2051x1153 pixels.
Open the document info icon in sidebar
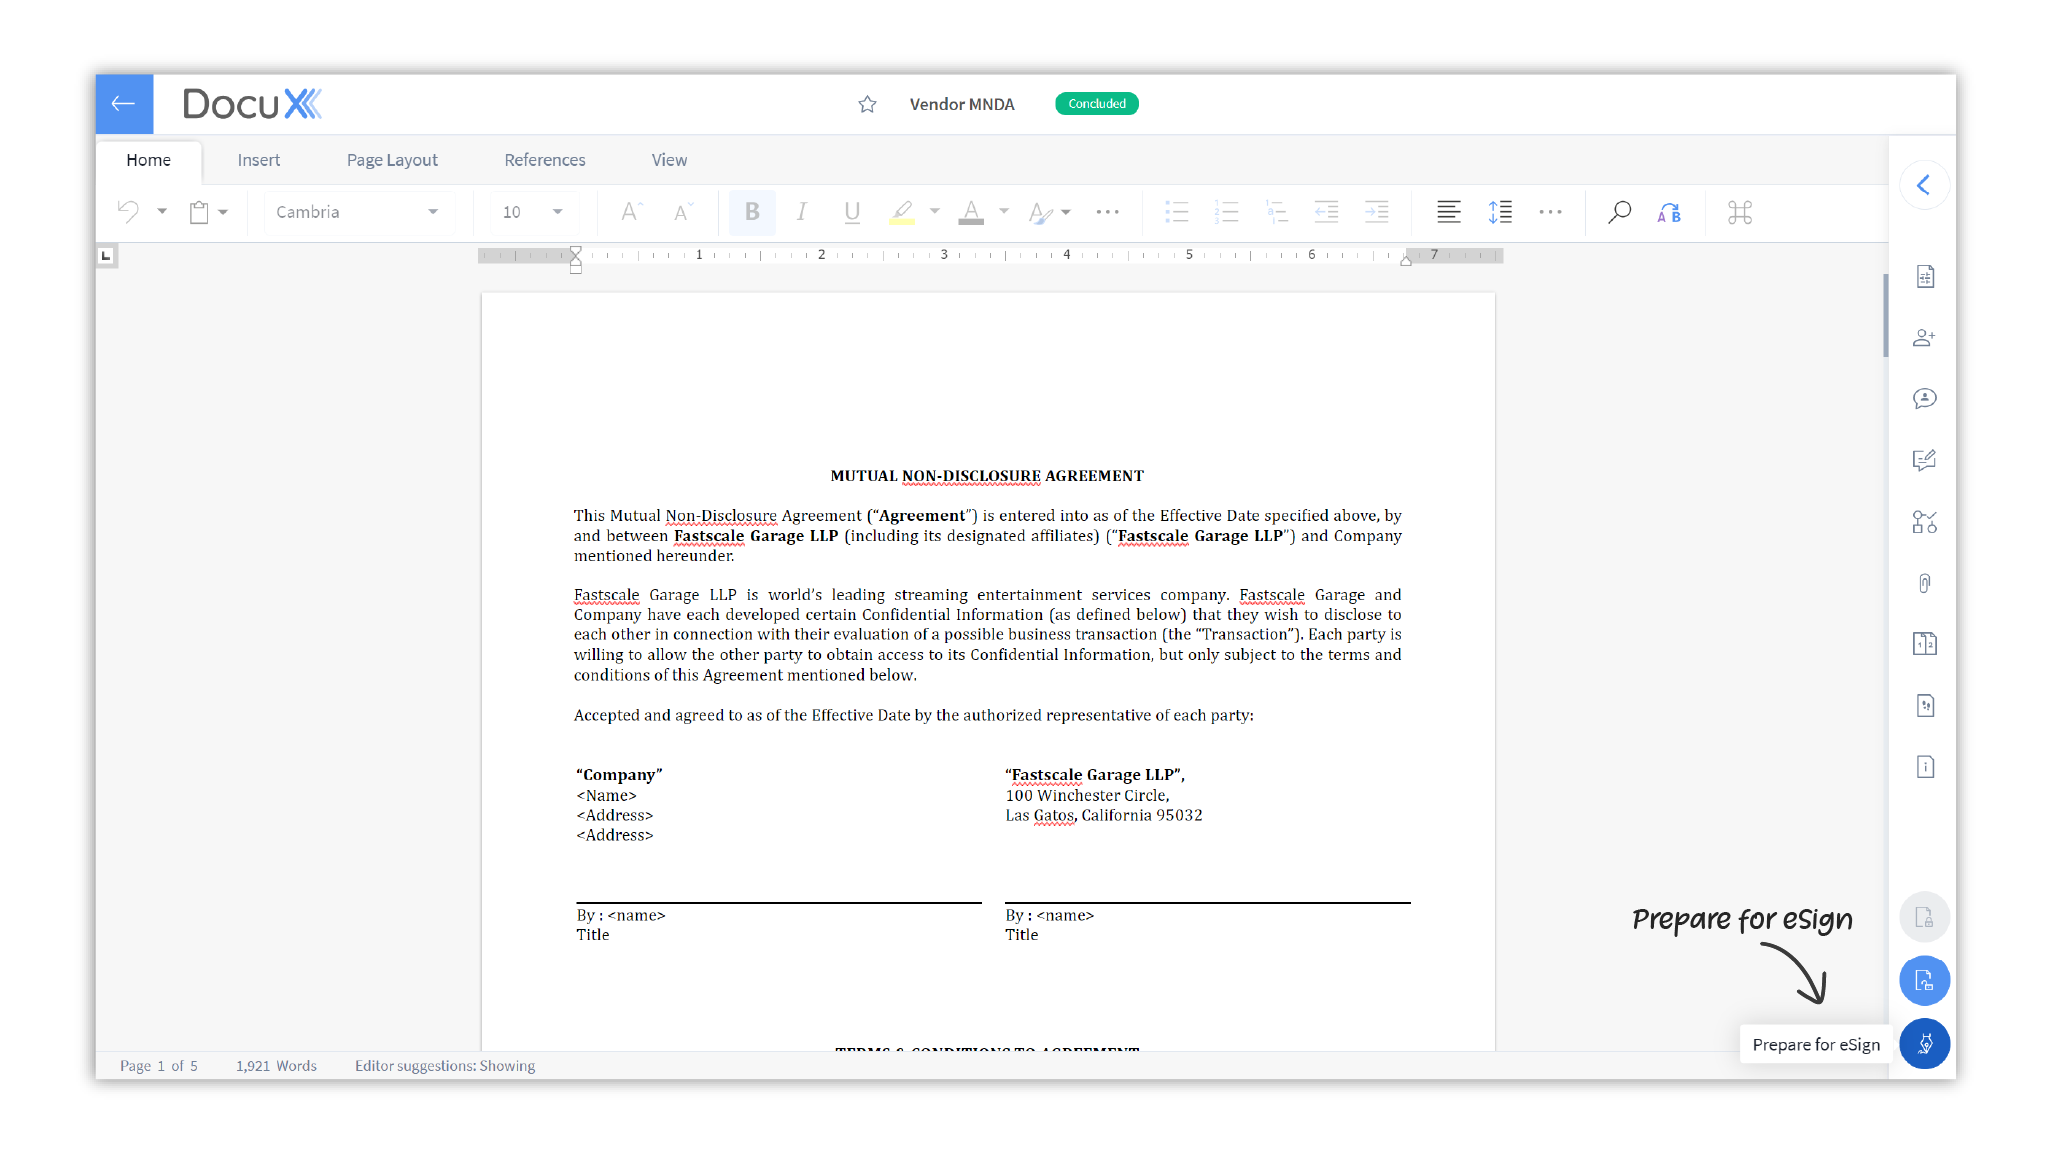coord(1925,767)
